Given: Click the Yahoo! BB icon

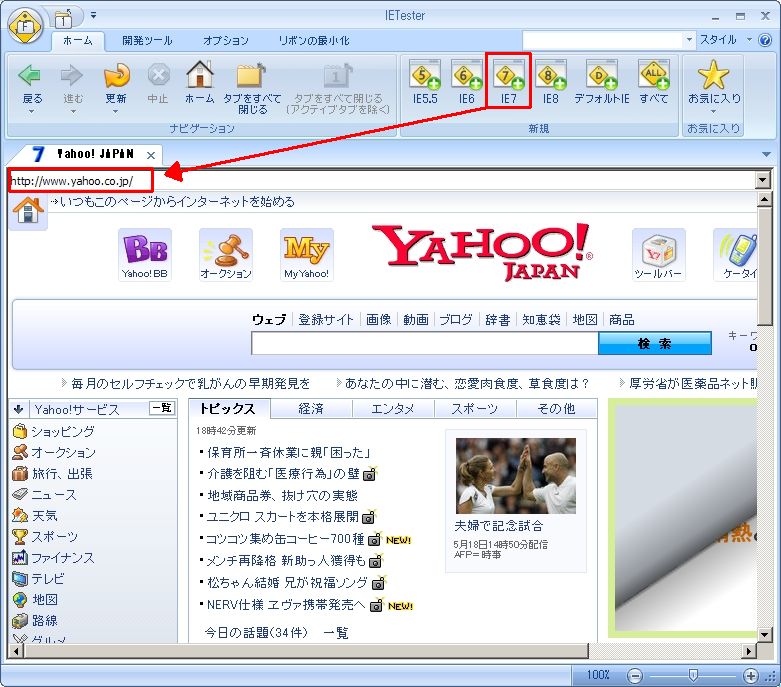Looking at the screenshot, I should pyautogui.click(x=145, y=254).
